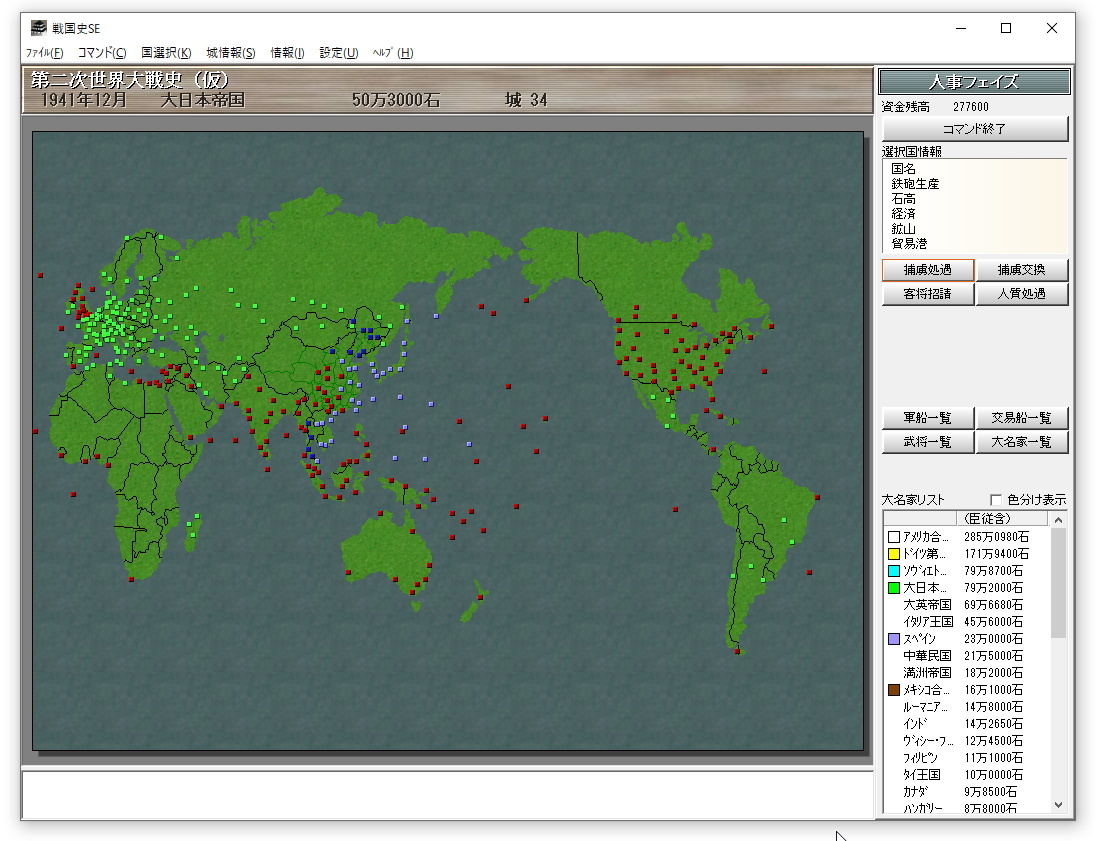Image resolution: width=1096 pixels, height=841 pixels.
Task: Click the daimyo list scroll-up arrow
Action: point(1059,519)
